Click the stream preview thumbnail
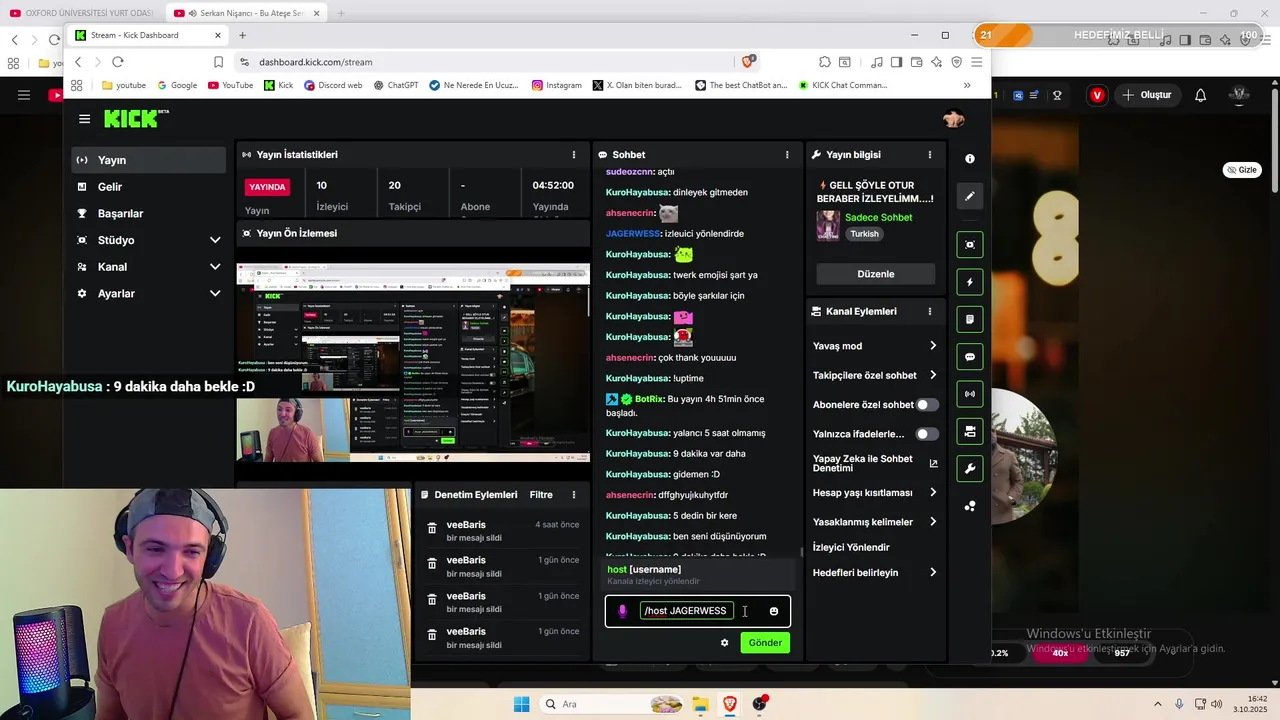This screenshot has width=1280, height=720. click(x=413, y=363)
